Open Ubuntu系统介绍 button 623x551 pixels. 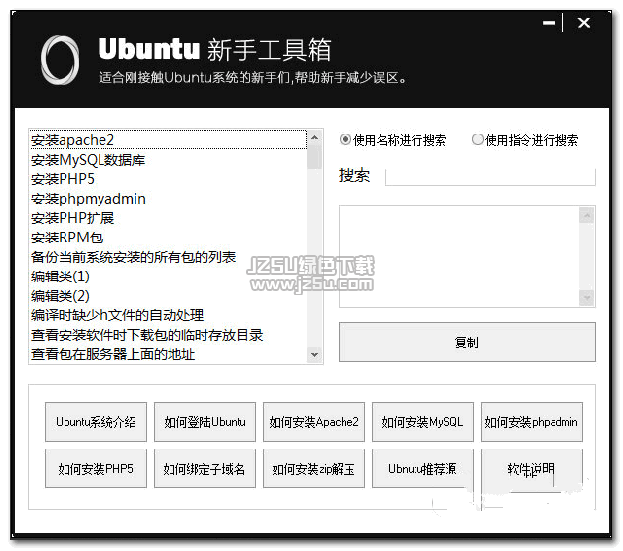click(x=96, y=422)
